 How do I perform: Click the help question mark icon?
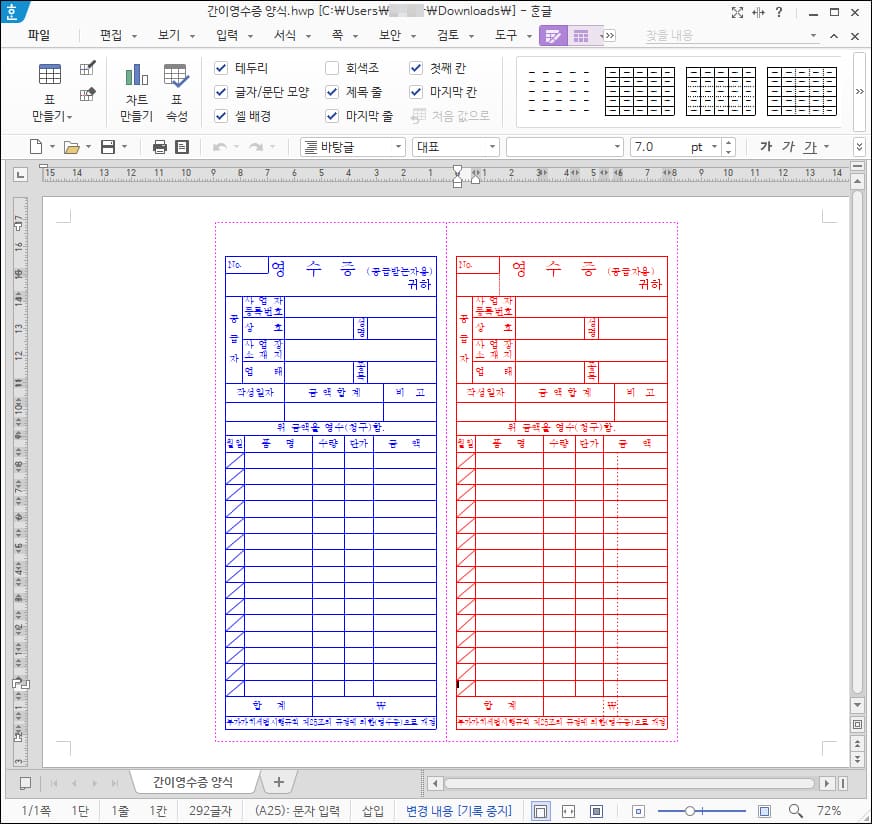tap(779, 12)
